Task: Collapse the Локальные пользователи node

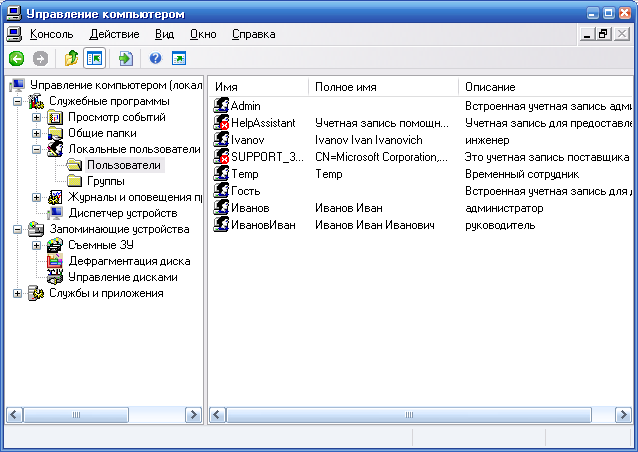Action: [36, 149]
